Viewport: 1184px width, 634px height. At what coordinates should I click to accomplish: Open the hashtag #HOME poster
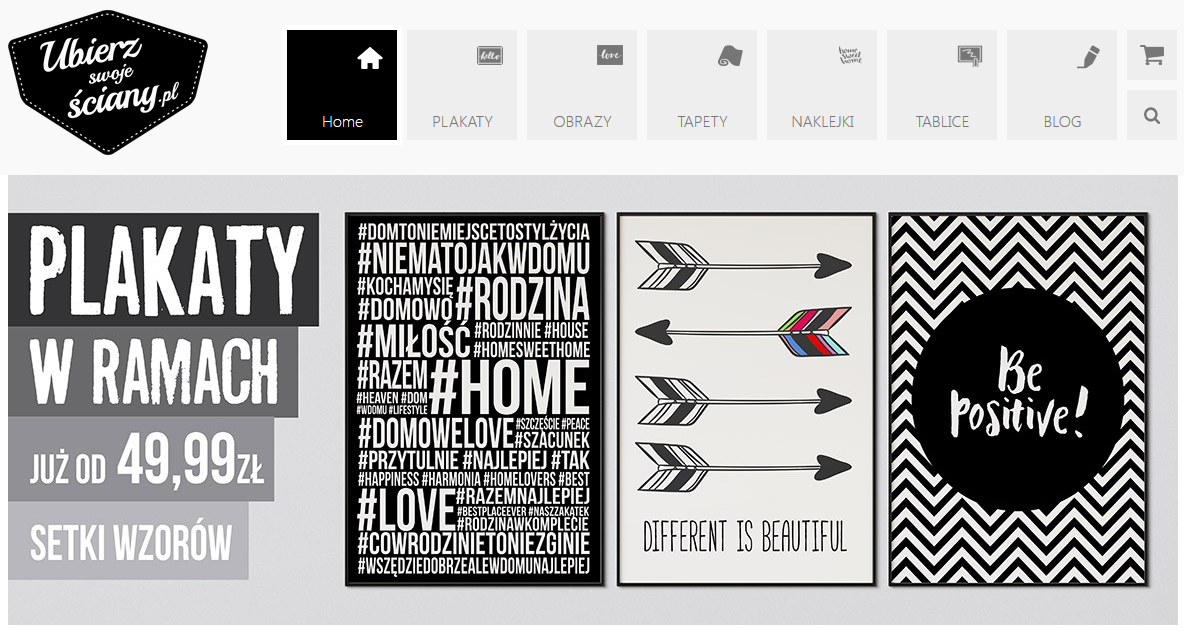point(474,399)
